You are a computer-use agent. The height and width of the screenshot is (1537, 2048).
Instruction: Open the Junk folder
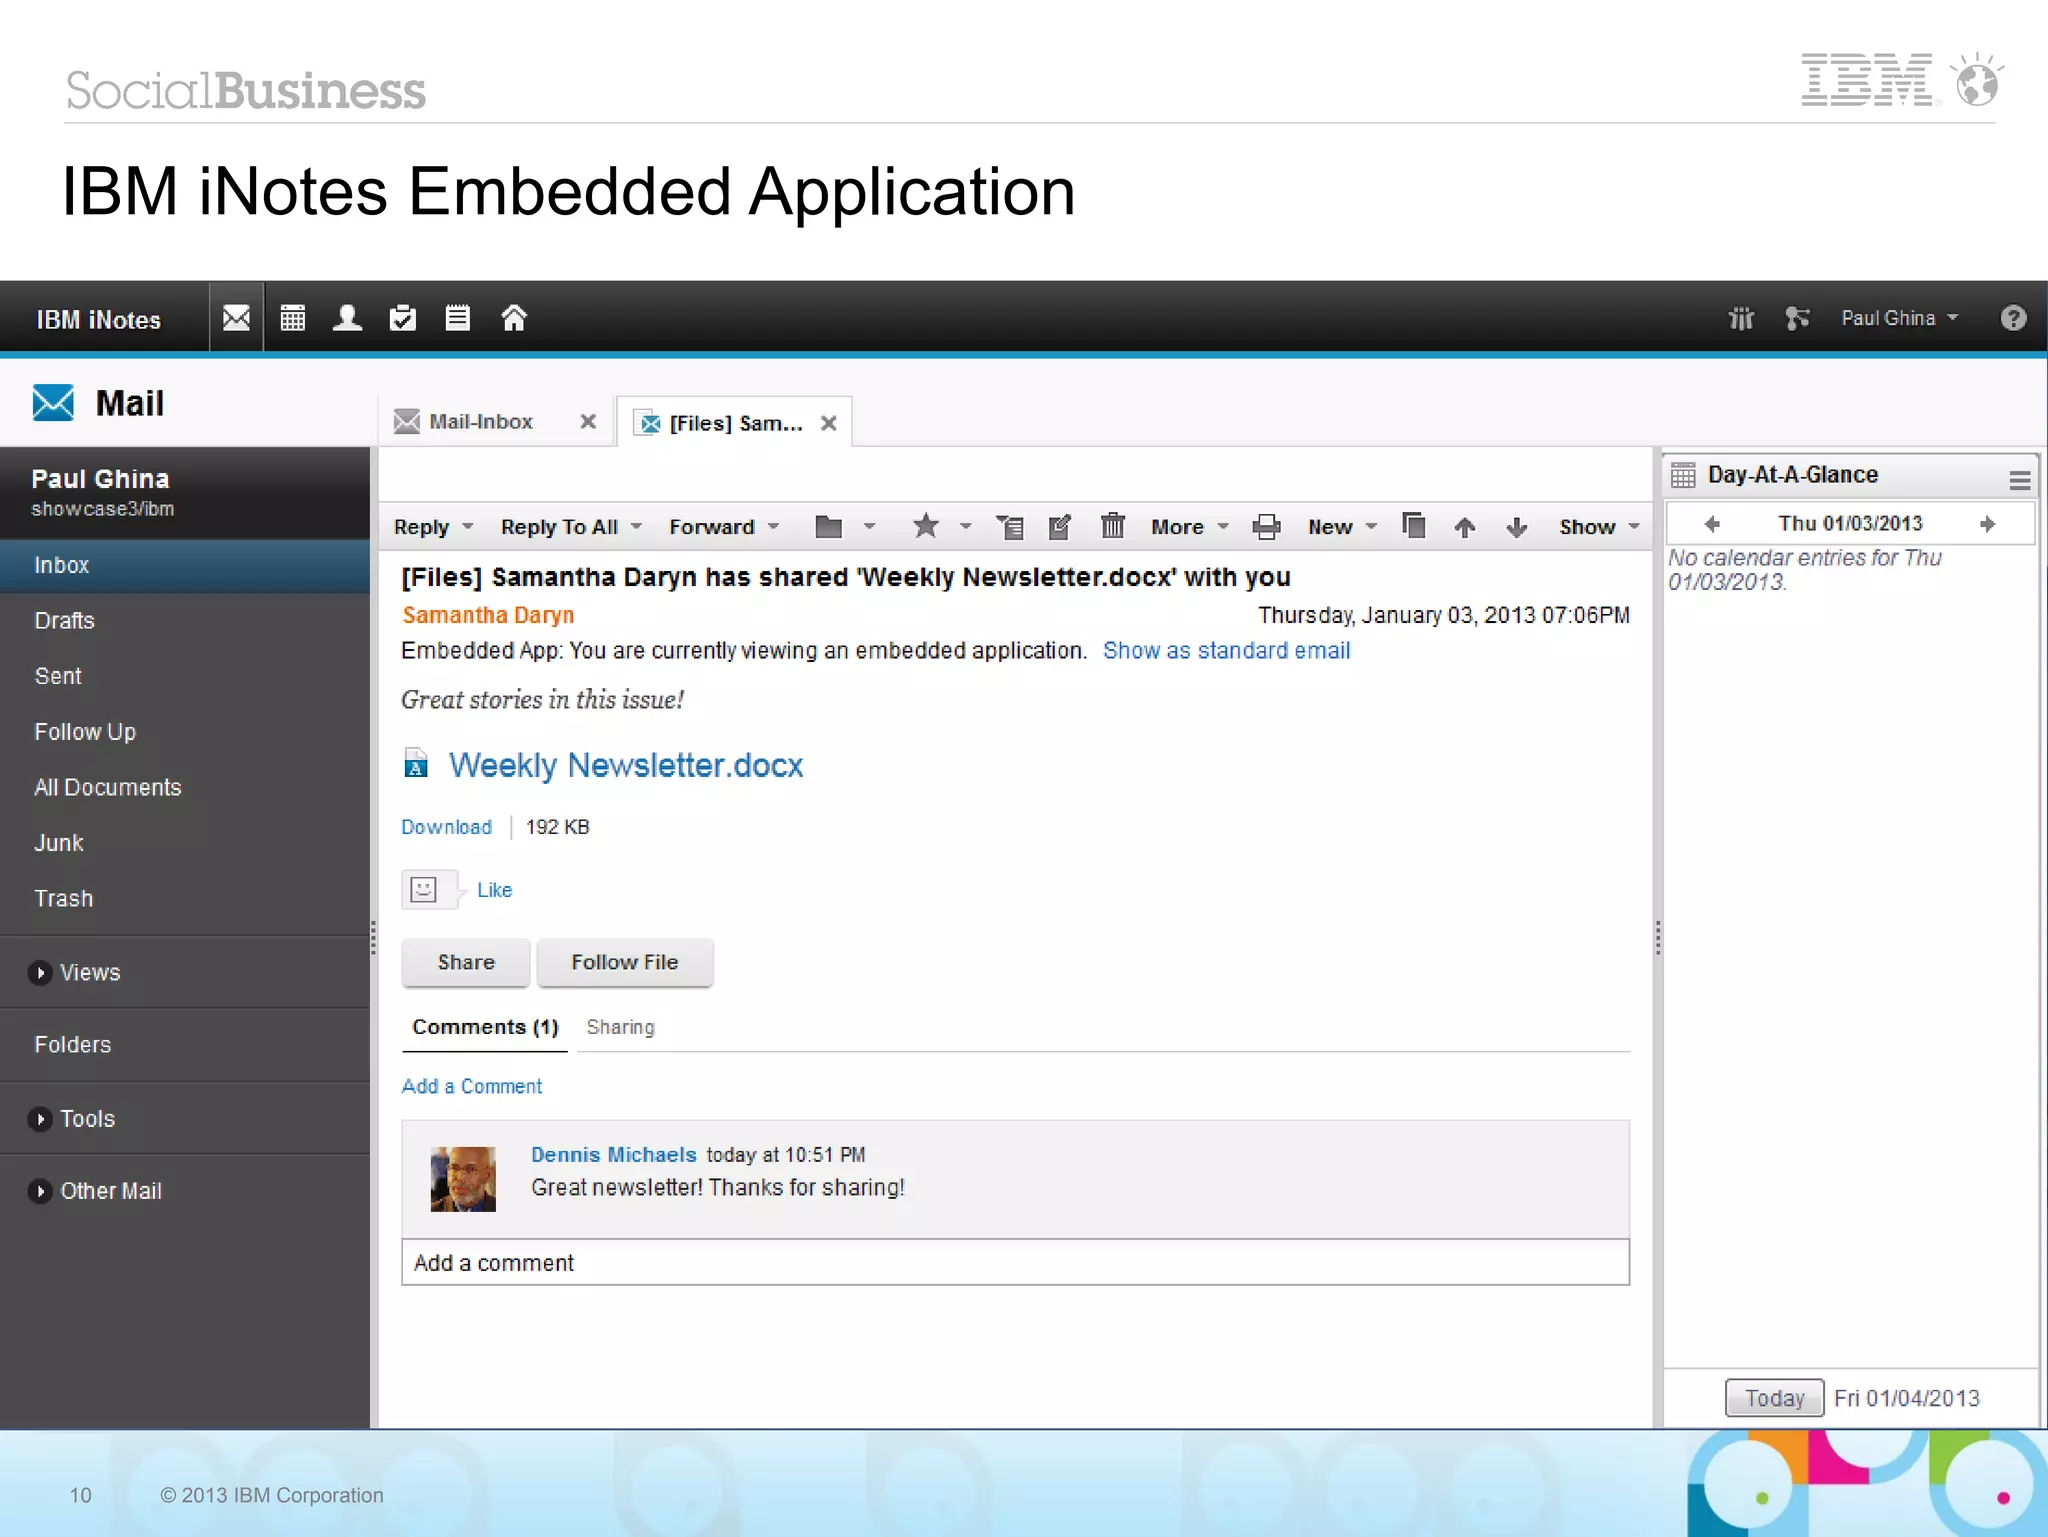[x=185, y=843]
